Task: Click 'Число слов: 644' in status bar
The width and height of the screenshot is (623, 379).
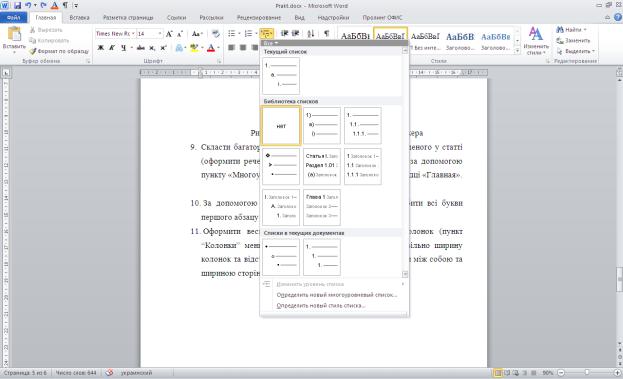Action: pyautogui.click(x=76, y=373)
